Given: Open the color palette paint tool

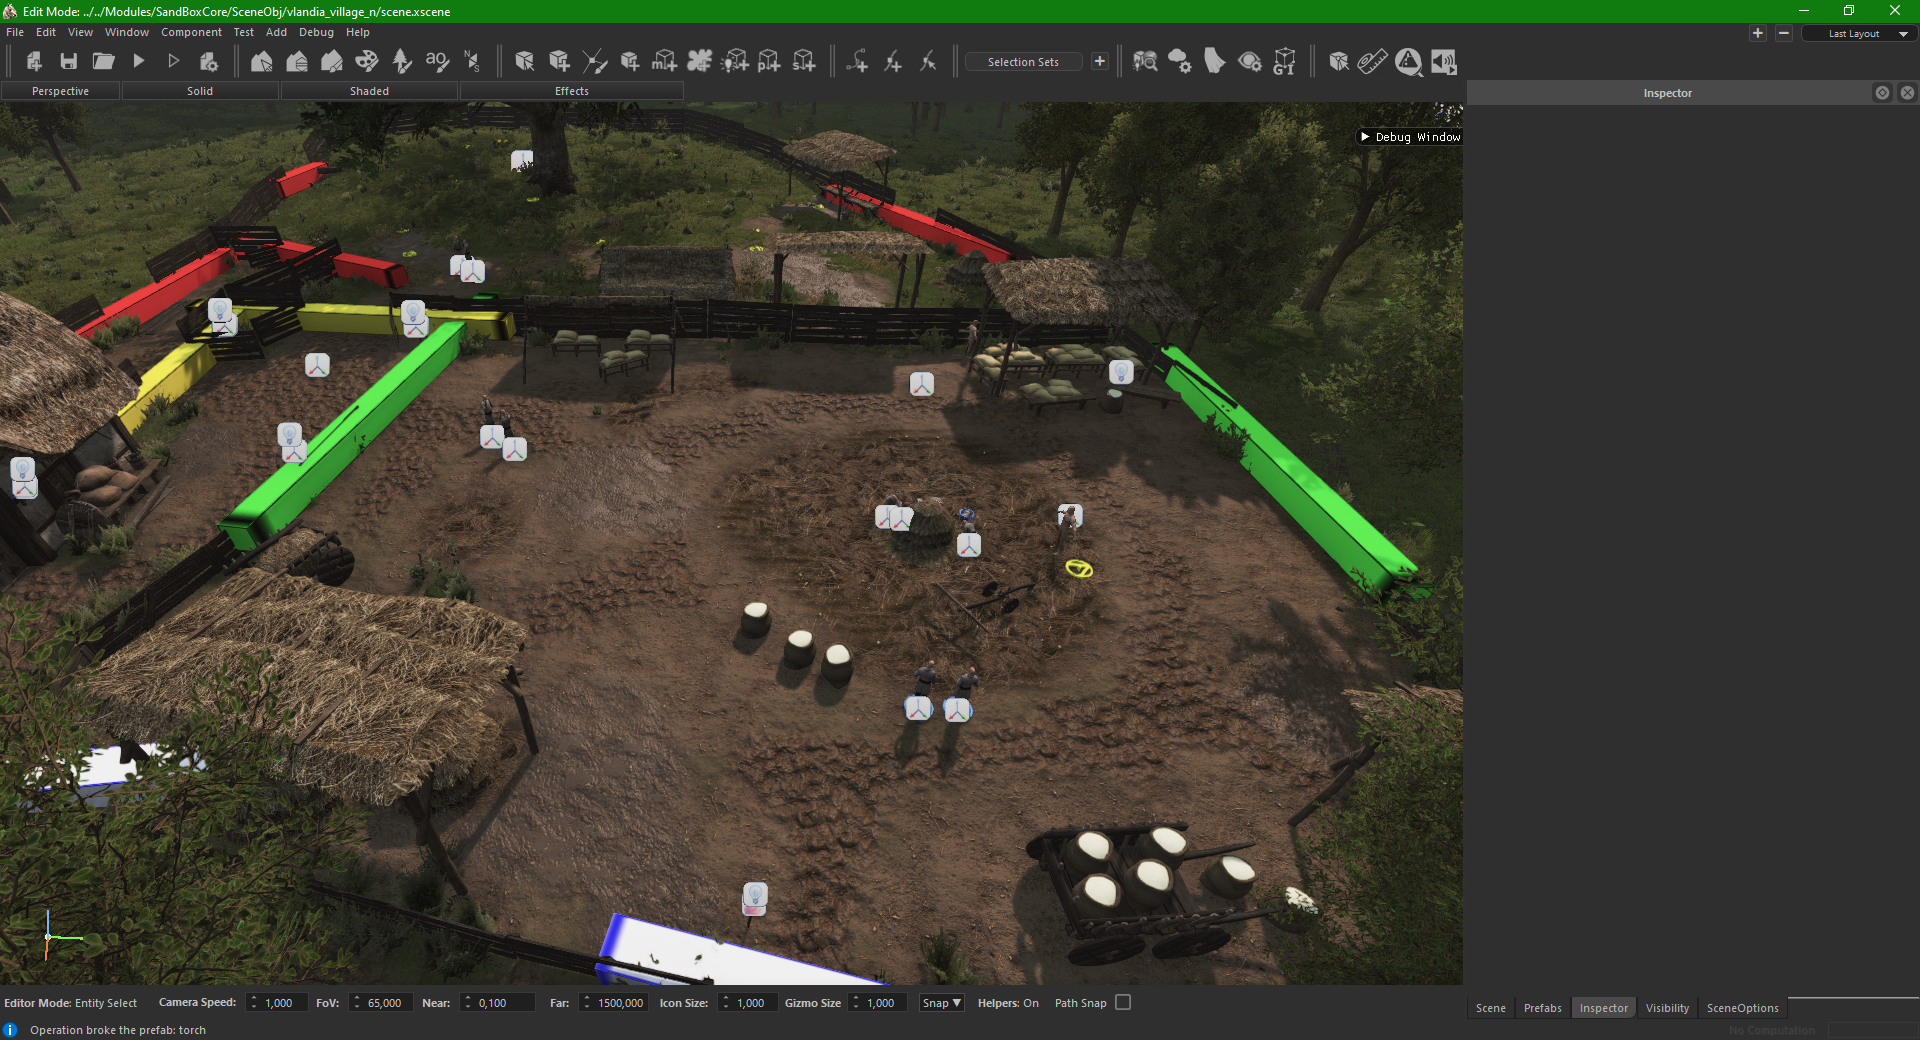Looking at the screenshot, I should tap(367, 62).
